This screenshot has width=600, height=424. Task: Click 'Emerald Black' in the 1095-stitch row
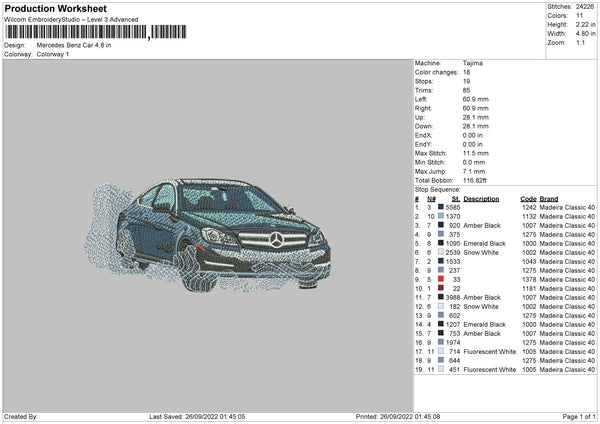[x=484, y=243]
